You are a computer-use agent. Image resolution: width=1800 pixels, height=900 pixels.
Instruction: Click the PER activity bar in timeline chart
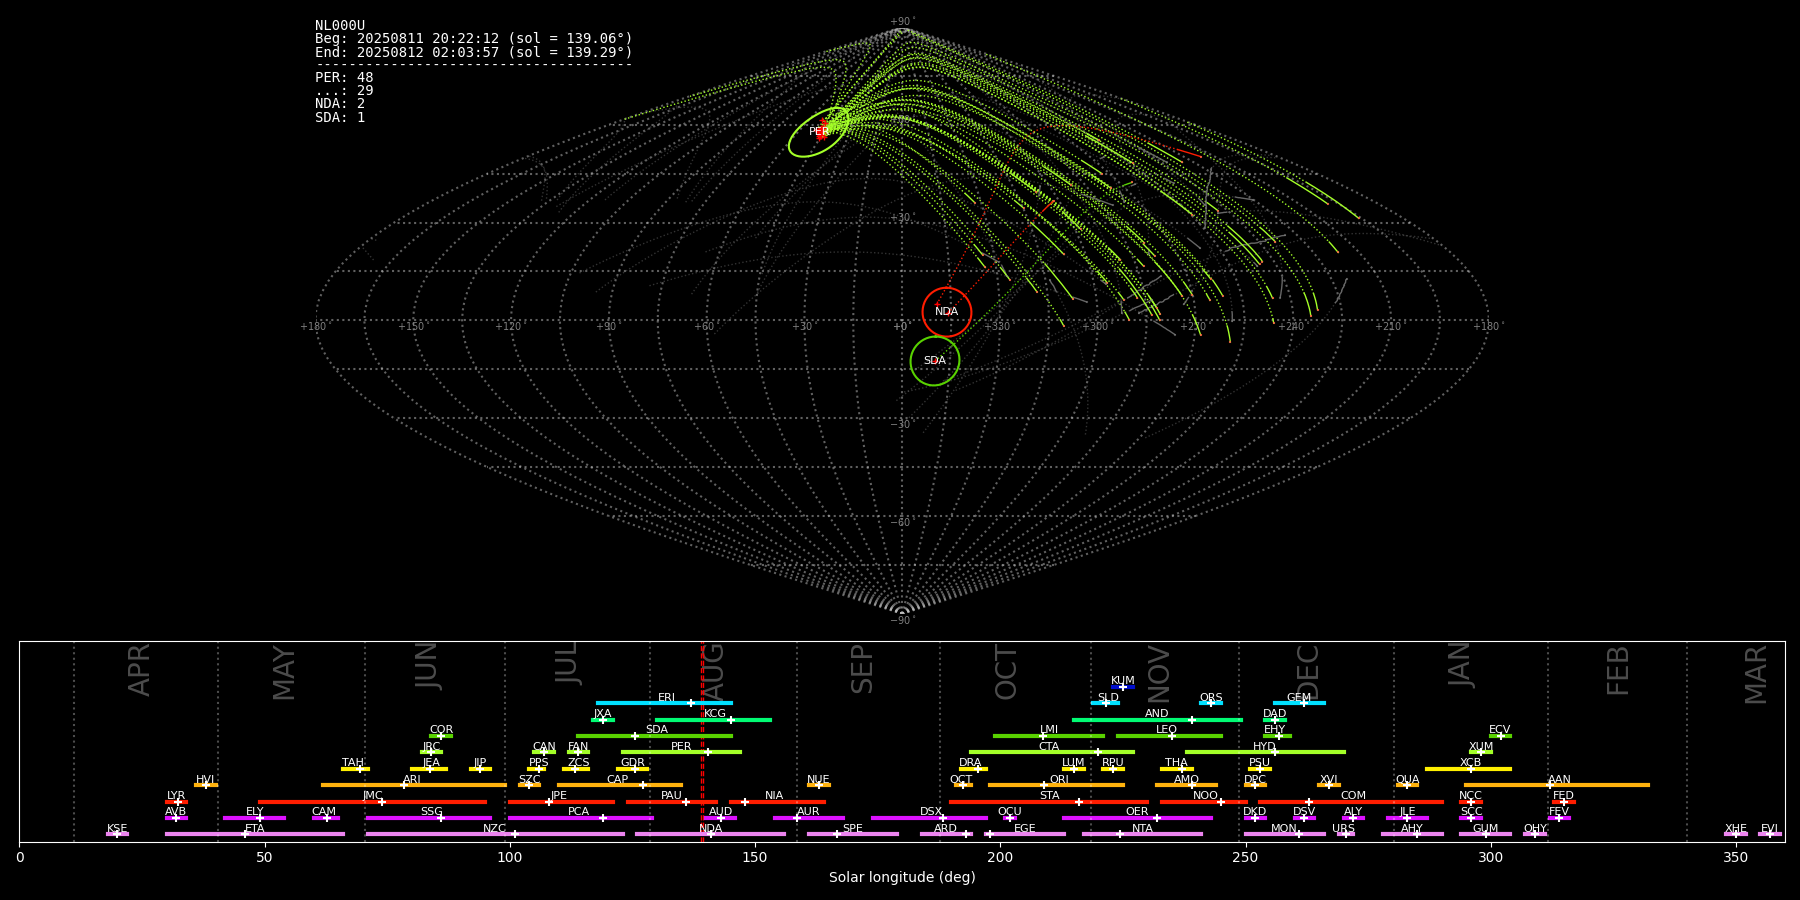tap(681, 752)
